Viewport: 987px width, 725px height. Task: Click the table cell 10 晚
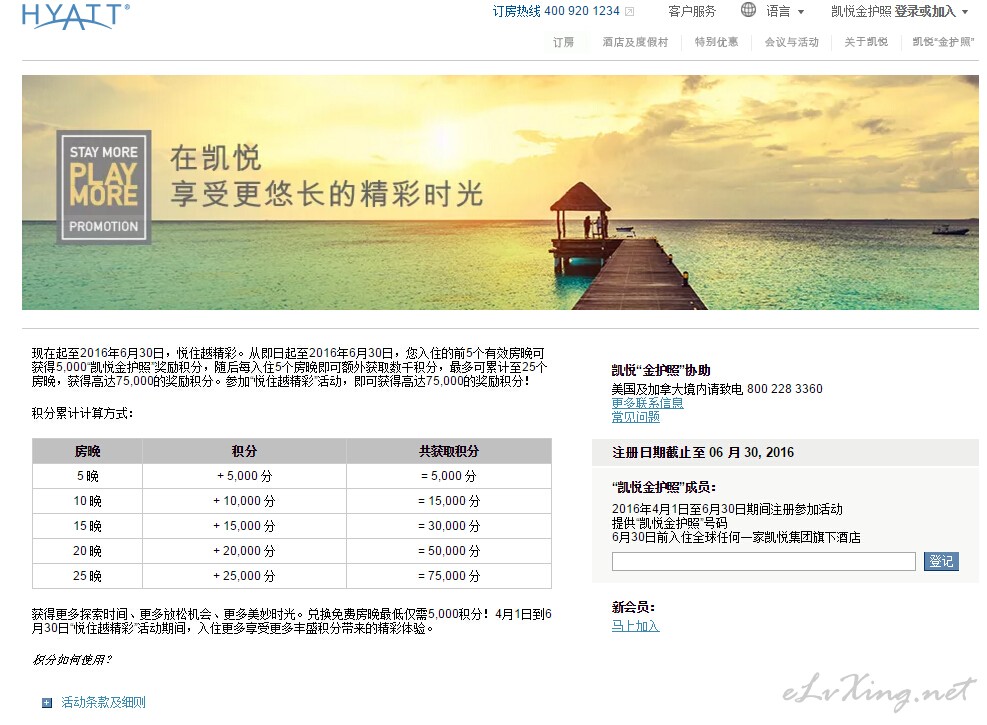pyautogui.click(x=87, y=501)
